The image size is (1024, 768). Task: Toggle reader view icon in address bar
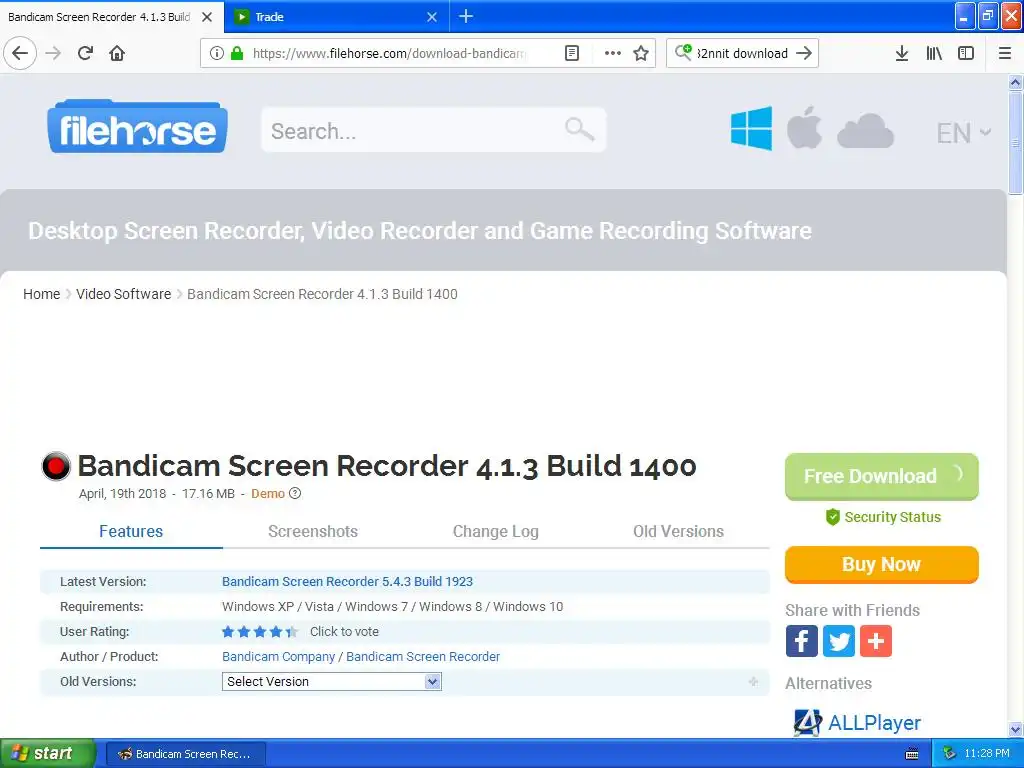click(x=571, y=53)
